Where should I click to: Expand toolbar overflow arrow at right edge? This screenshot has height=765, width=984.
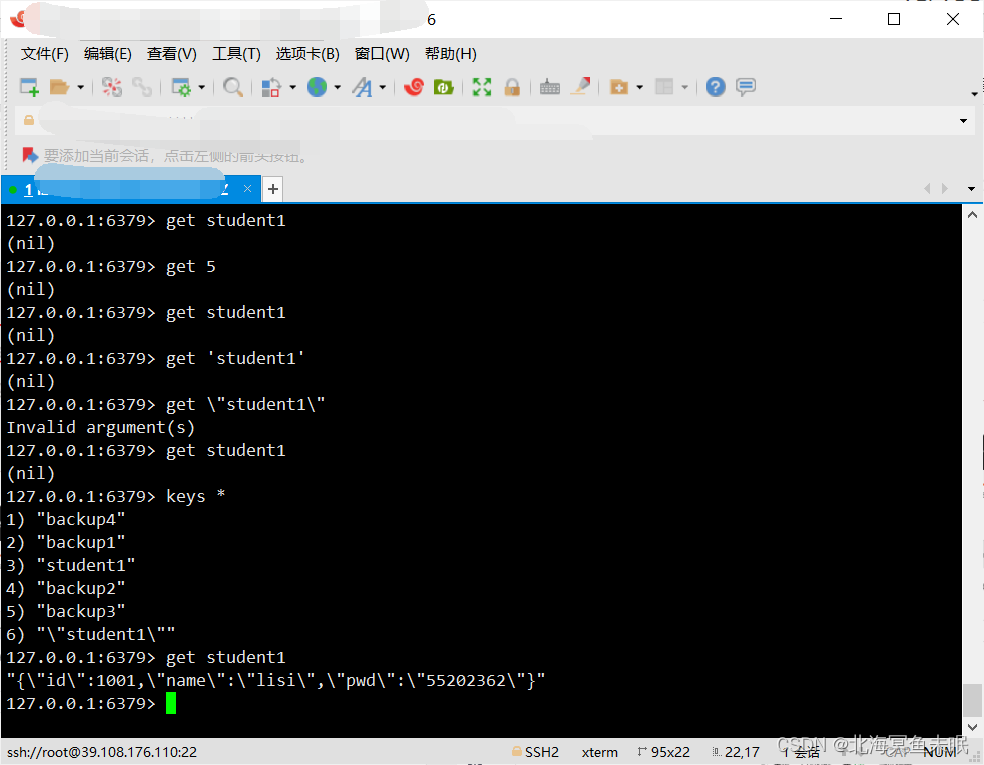tap(974, 94)
